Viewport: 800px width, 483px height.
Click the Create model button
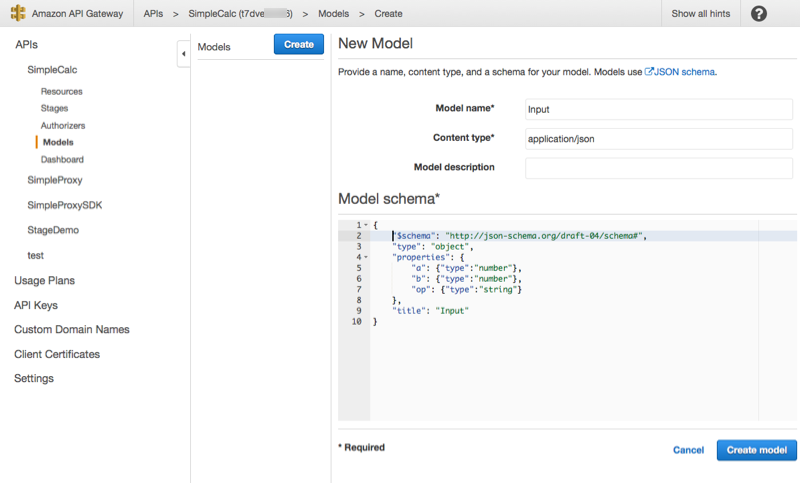tap(757, 450)
